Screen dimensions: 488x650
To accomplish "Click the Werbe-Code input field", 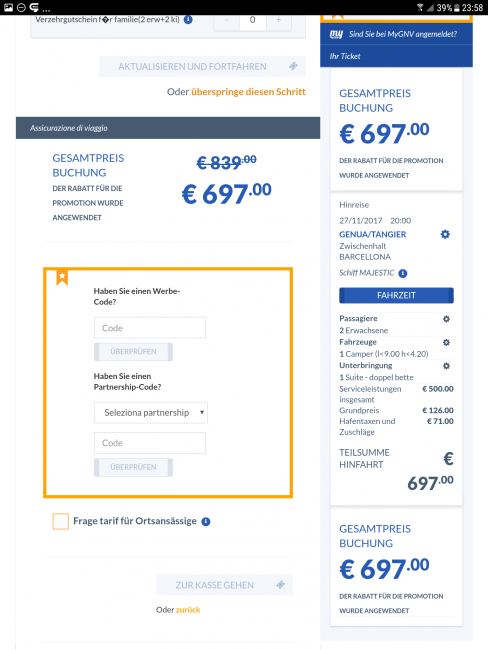I will pyautogui.click(x=150, y=328).
